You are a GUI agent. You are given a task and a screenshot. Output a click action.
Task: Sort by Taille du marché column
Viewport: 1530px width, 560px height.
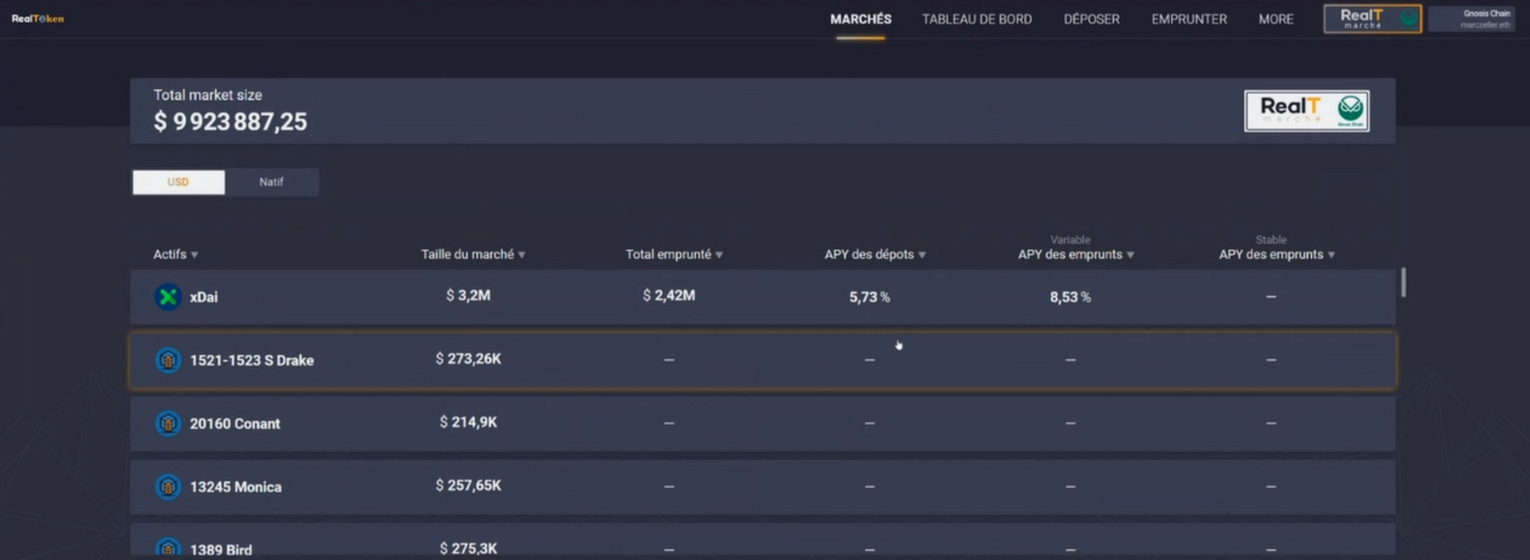(473, 255)
